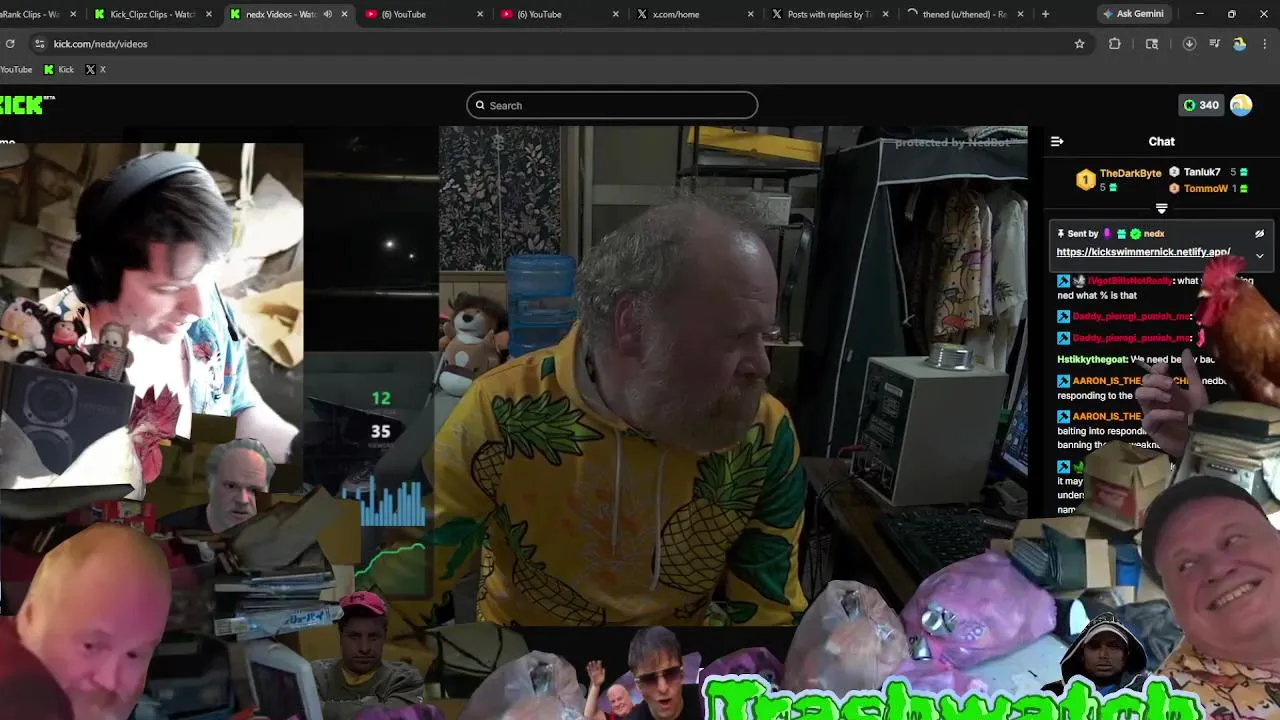
Task: Open the media control toolbar icon
Action: 1214,44
